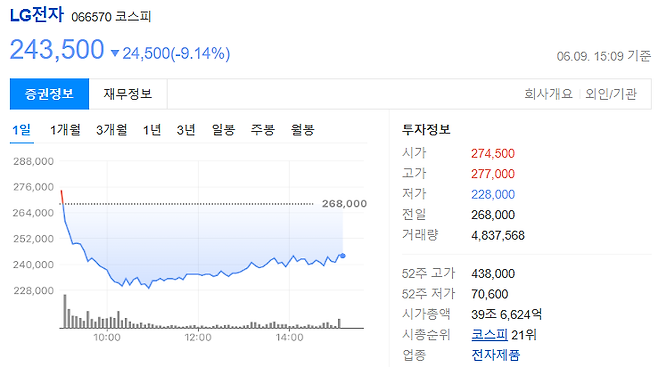The width and height of the screenshot is (658, 367).
Task: Select the 3년 chart period
Action: (186, 130)
